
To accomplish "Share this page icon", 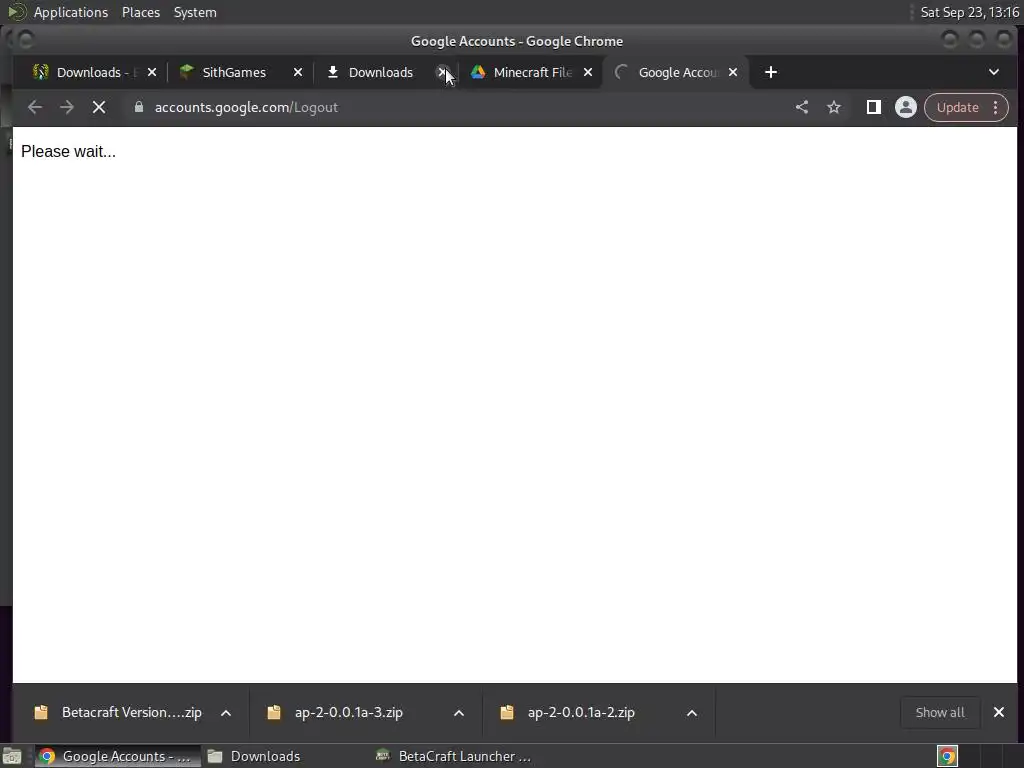I will [802, 107].
